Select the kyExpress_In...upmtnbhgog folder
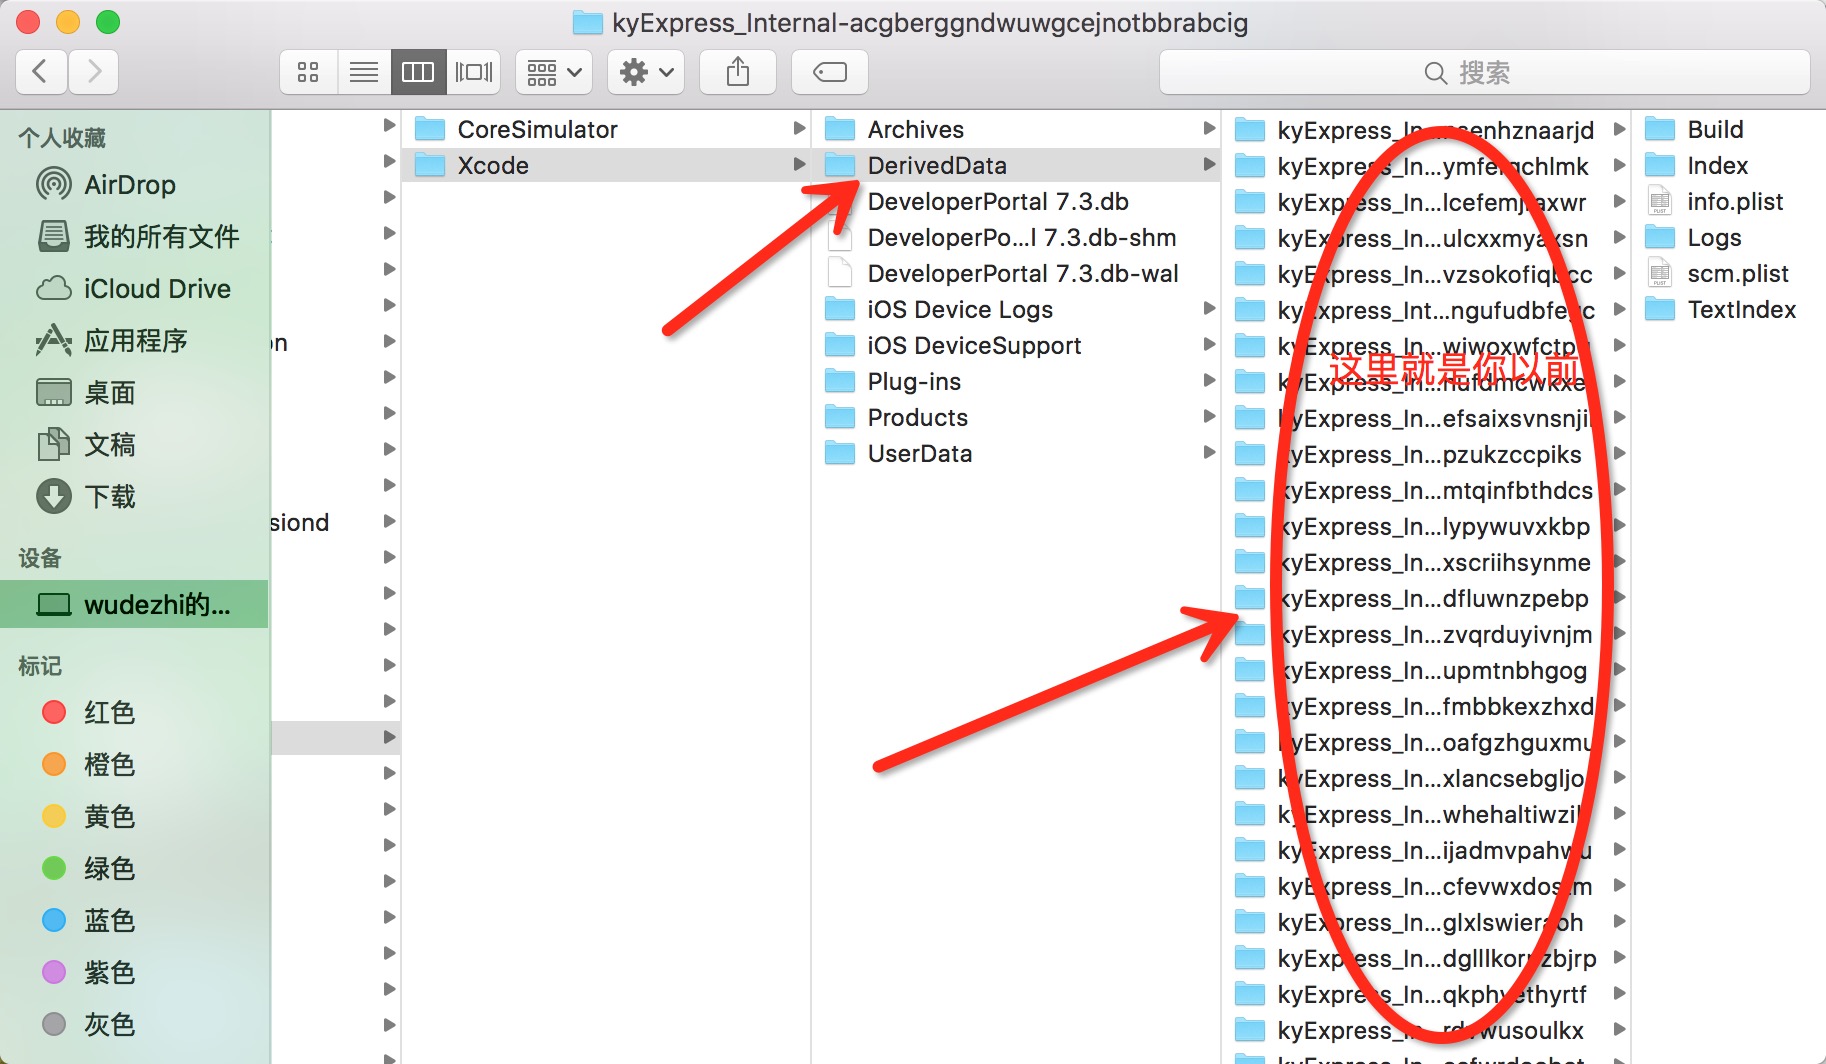The image size is (1826, 1064). coord(1426,670)
